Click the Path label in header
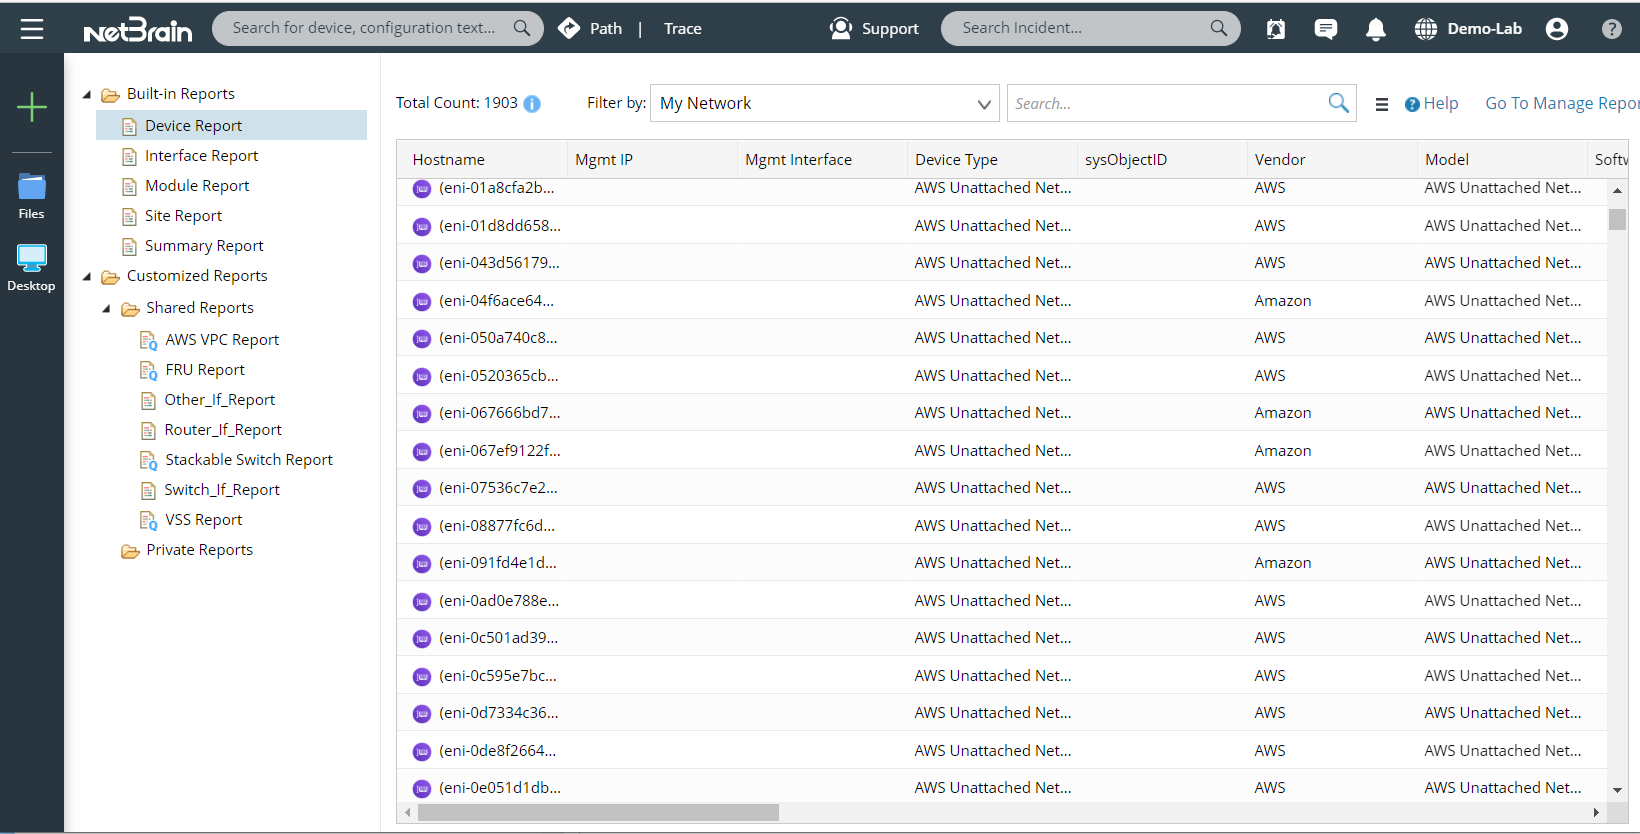Image resolution: width=1640 pixels, height=834 pixels. point(606,29)
